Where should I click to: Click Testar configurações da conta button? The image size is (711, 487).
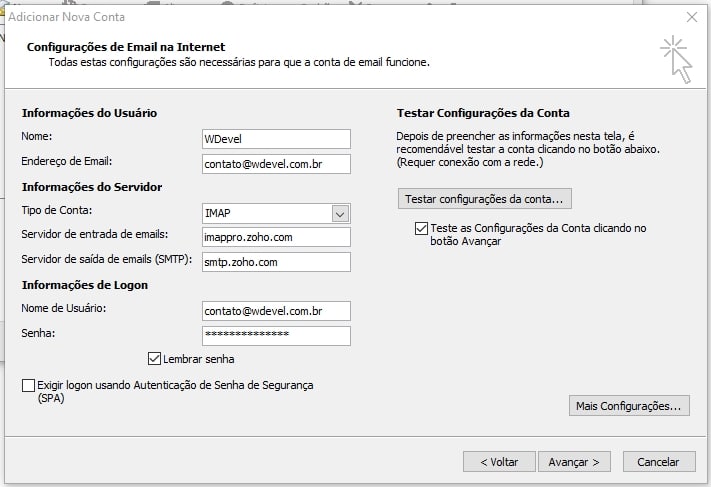(484, 199)
